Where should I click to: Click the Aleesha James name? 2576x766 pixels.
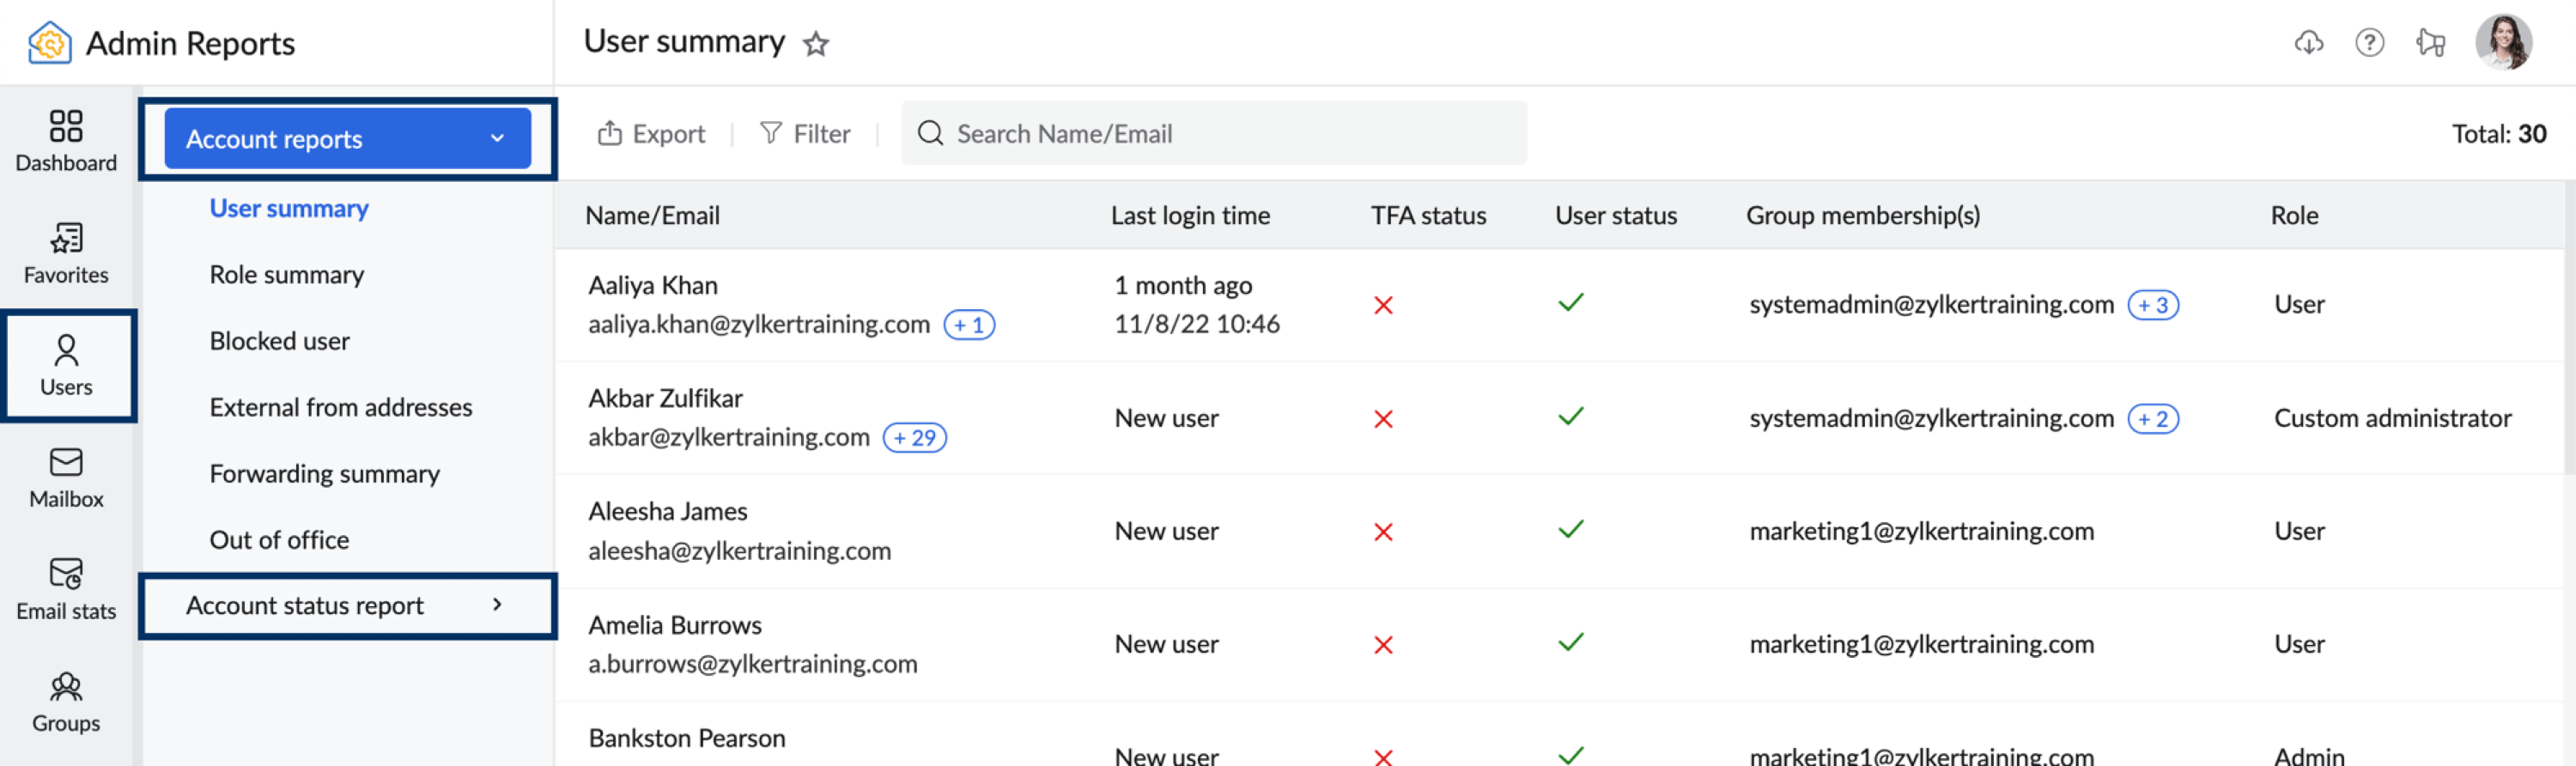pos(667,511)
